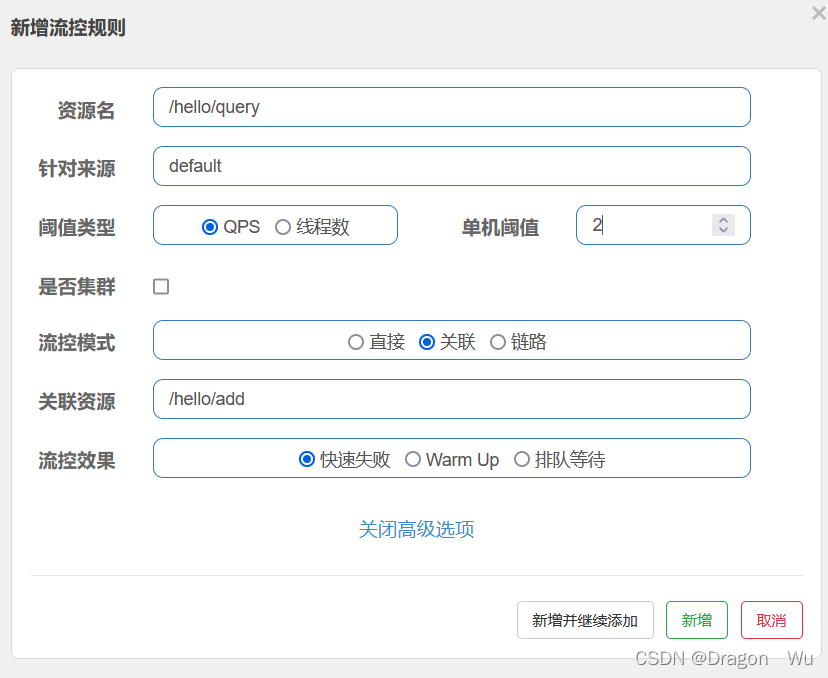
Task: Choose 链路 flow control mode
Action: tap(498, 342)
